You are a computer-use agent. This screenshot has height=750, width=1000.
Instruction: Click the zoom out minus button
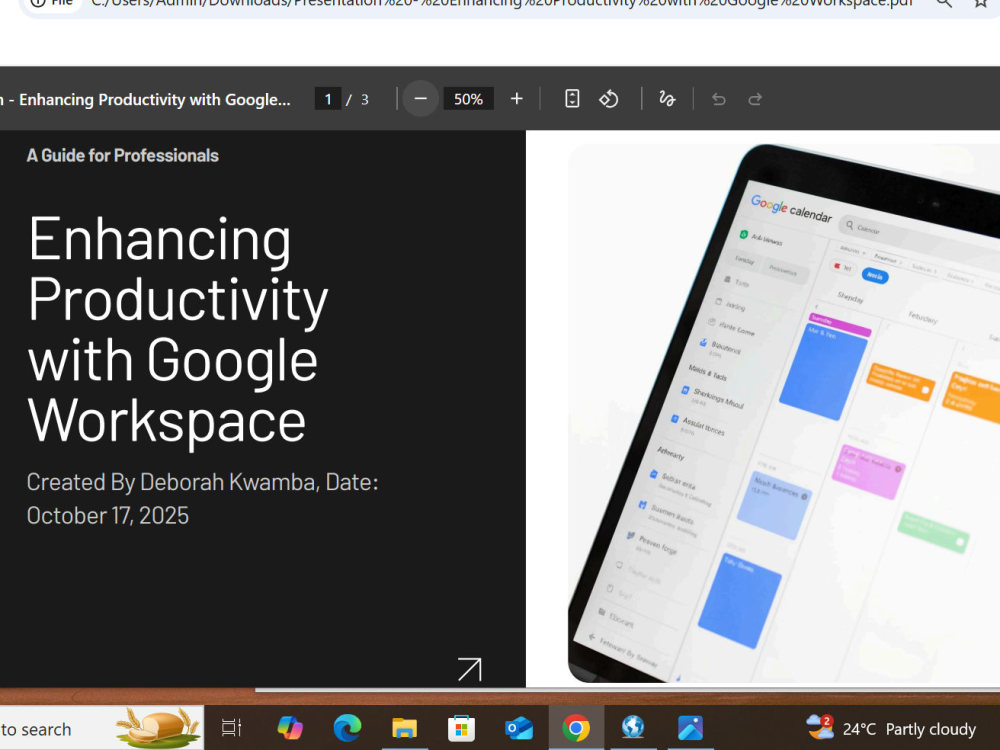pyautogui.click(x=420, y=99)
